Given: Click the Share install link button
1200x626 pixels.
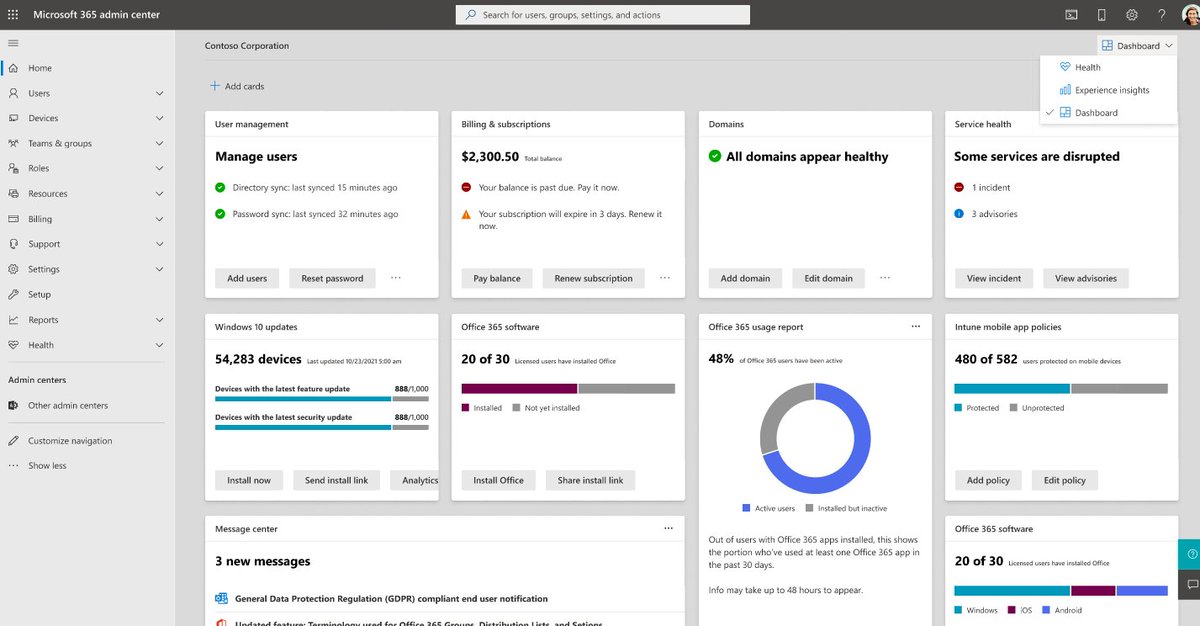Looking at the screenshot, I should tap(590, 480).
